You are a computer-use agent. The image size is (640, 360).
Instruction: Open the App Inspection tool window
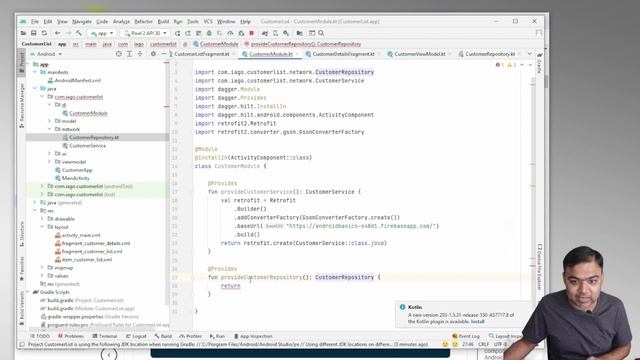[x=253, y=336]
